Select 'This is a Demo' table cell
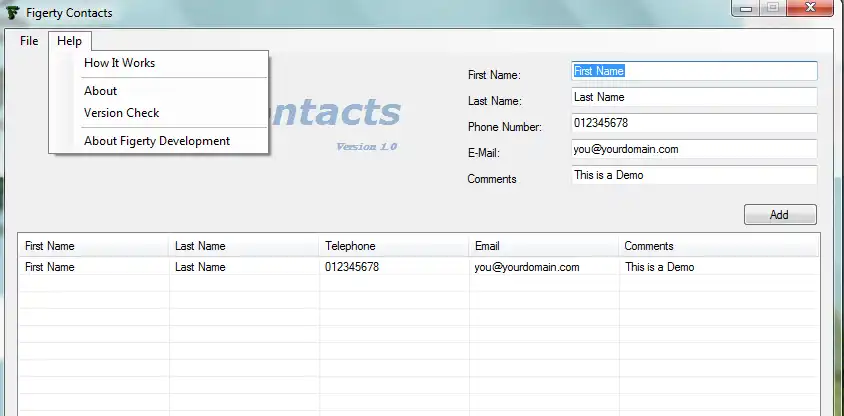 pyautogui.click(x=719, y=267)
